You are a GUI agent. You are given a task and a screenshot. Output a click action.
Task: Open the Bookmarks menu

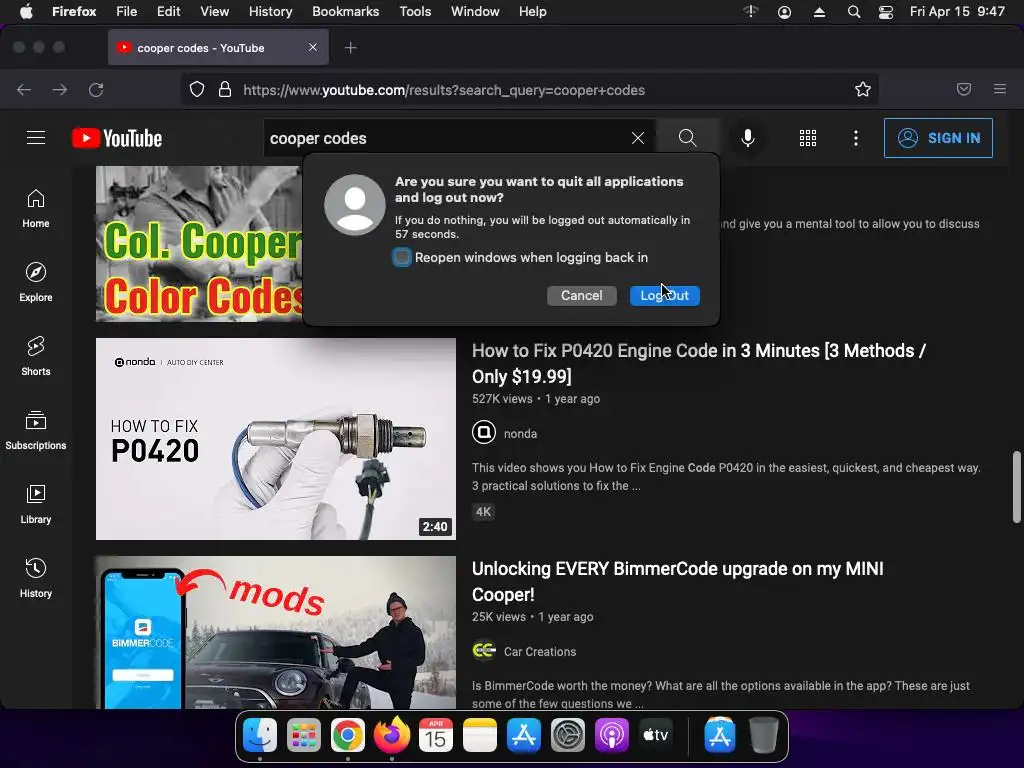345,12
